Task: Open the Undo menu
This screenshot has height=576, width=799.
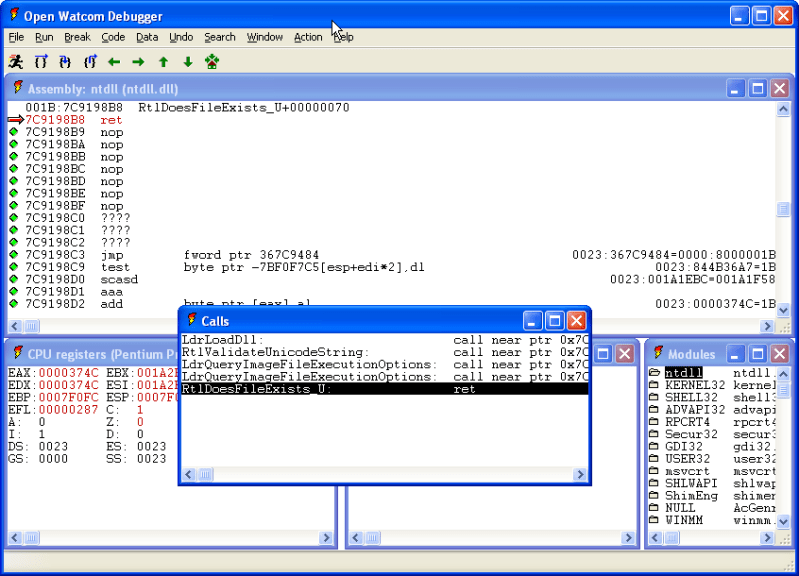Action: (x=181, y=37)
